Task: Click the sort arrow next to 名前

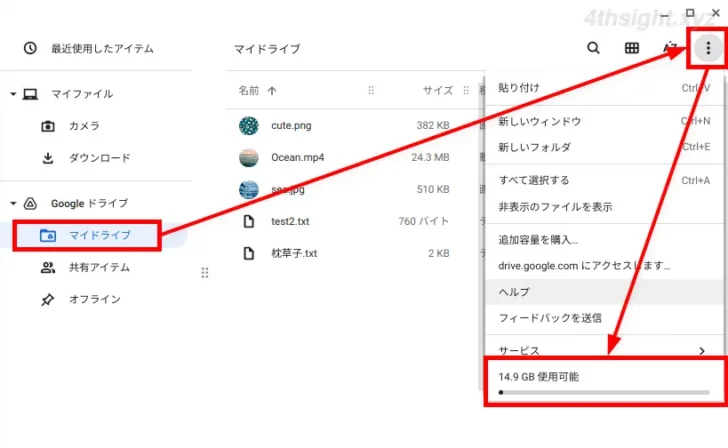Action: (x=272, y=91)
